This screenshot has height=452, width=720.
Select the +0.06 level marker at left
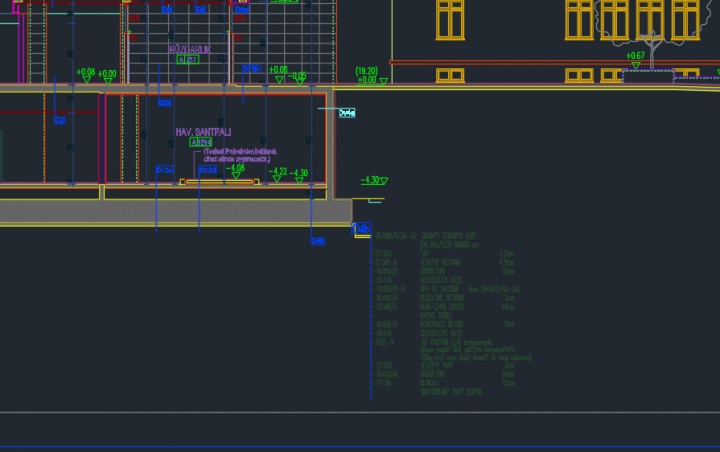click(x=86, y=74)
